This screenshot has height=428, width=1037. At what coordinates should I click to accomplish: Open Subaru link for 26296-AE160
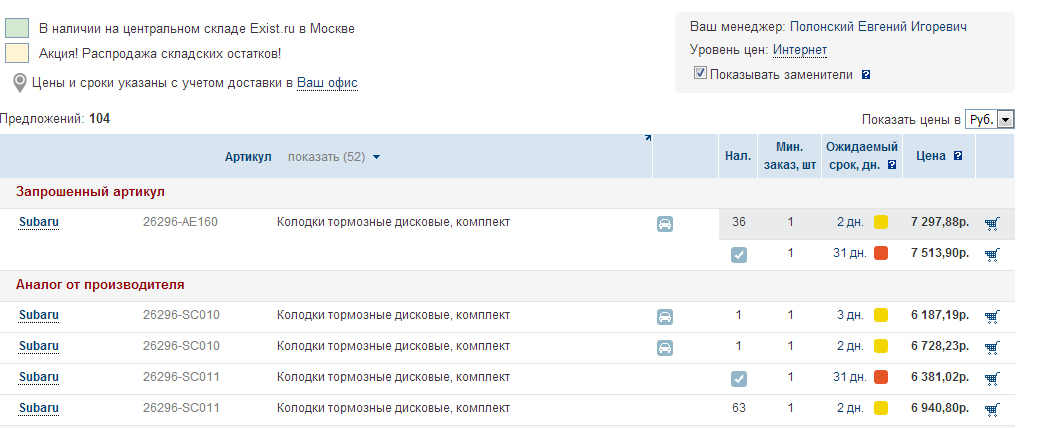(39, 222)
